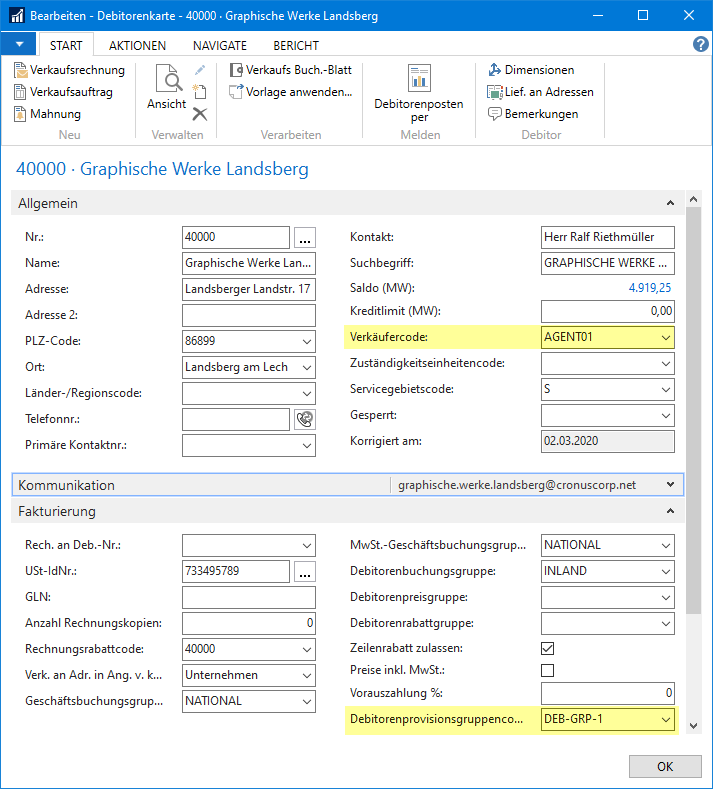
Task: Open Verkaufsrechnung from the ribbon
Action: click(69, 70)
